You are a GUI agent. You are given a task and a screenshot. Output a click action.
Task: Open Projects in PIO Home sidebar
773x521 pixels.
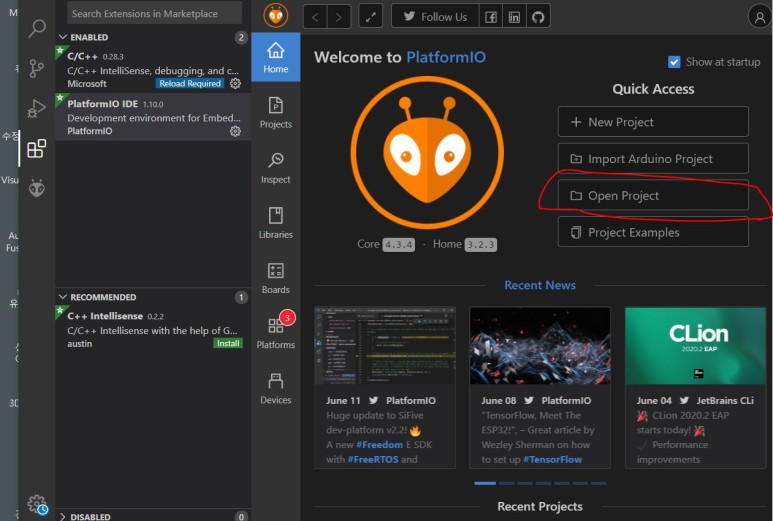[x=276, y=113]
